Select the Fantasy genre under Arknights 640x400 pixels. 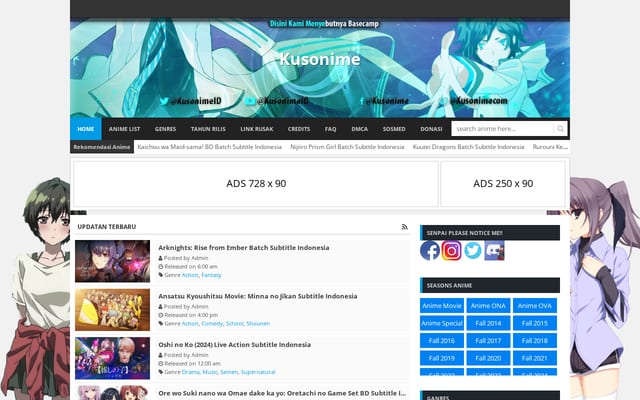pos(211,275)
